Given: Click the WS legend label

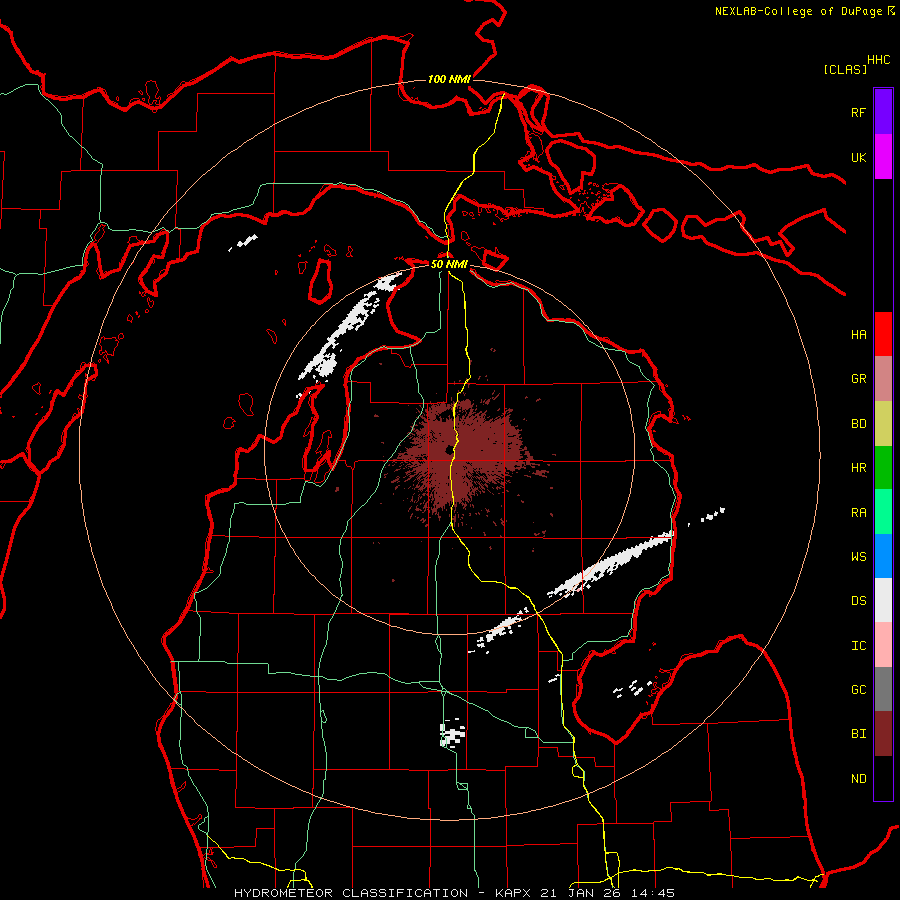Looking at the screenshot, I should click(859, 556).
